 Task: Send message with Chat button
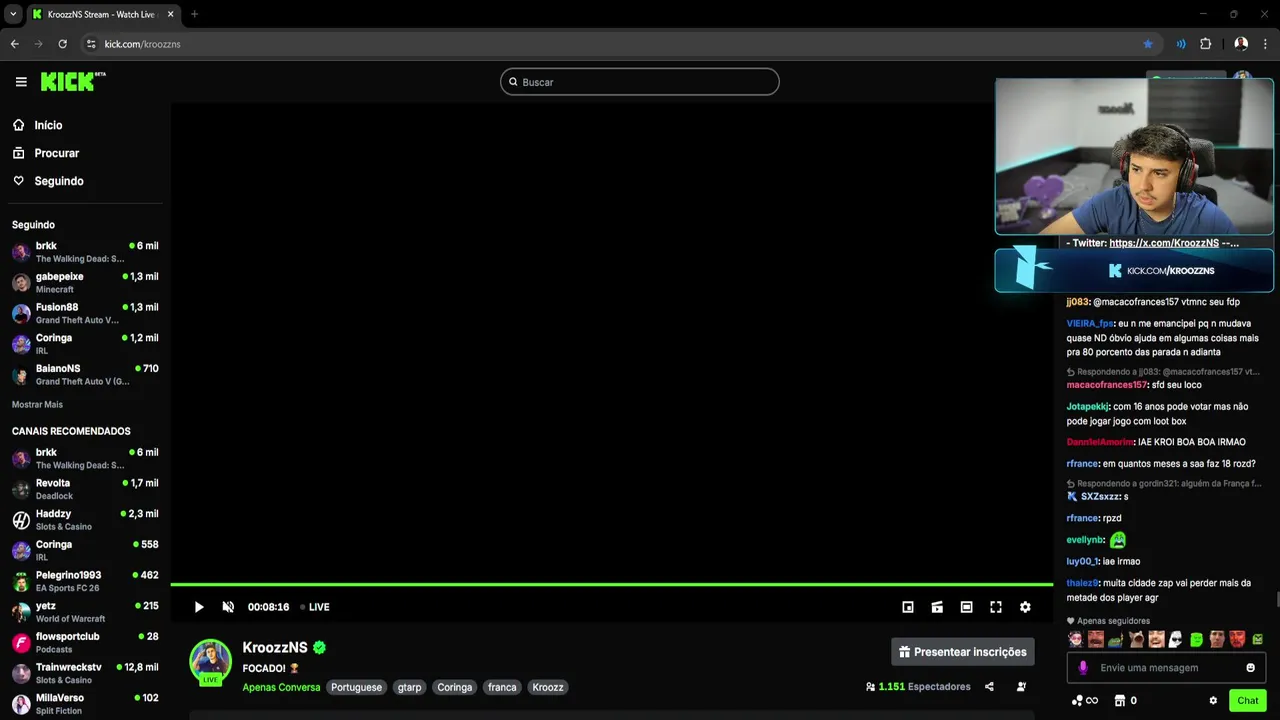pyautogui.click(x=1248, y=701)
